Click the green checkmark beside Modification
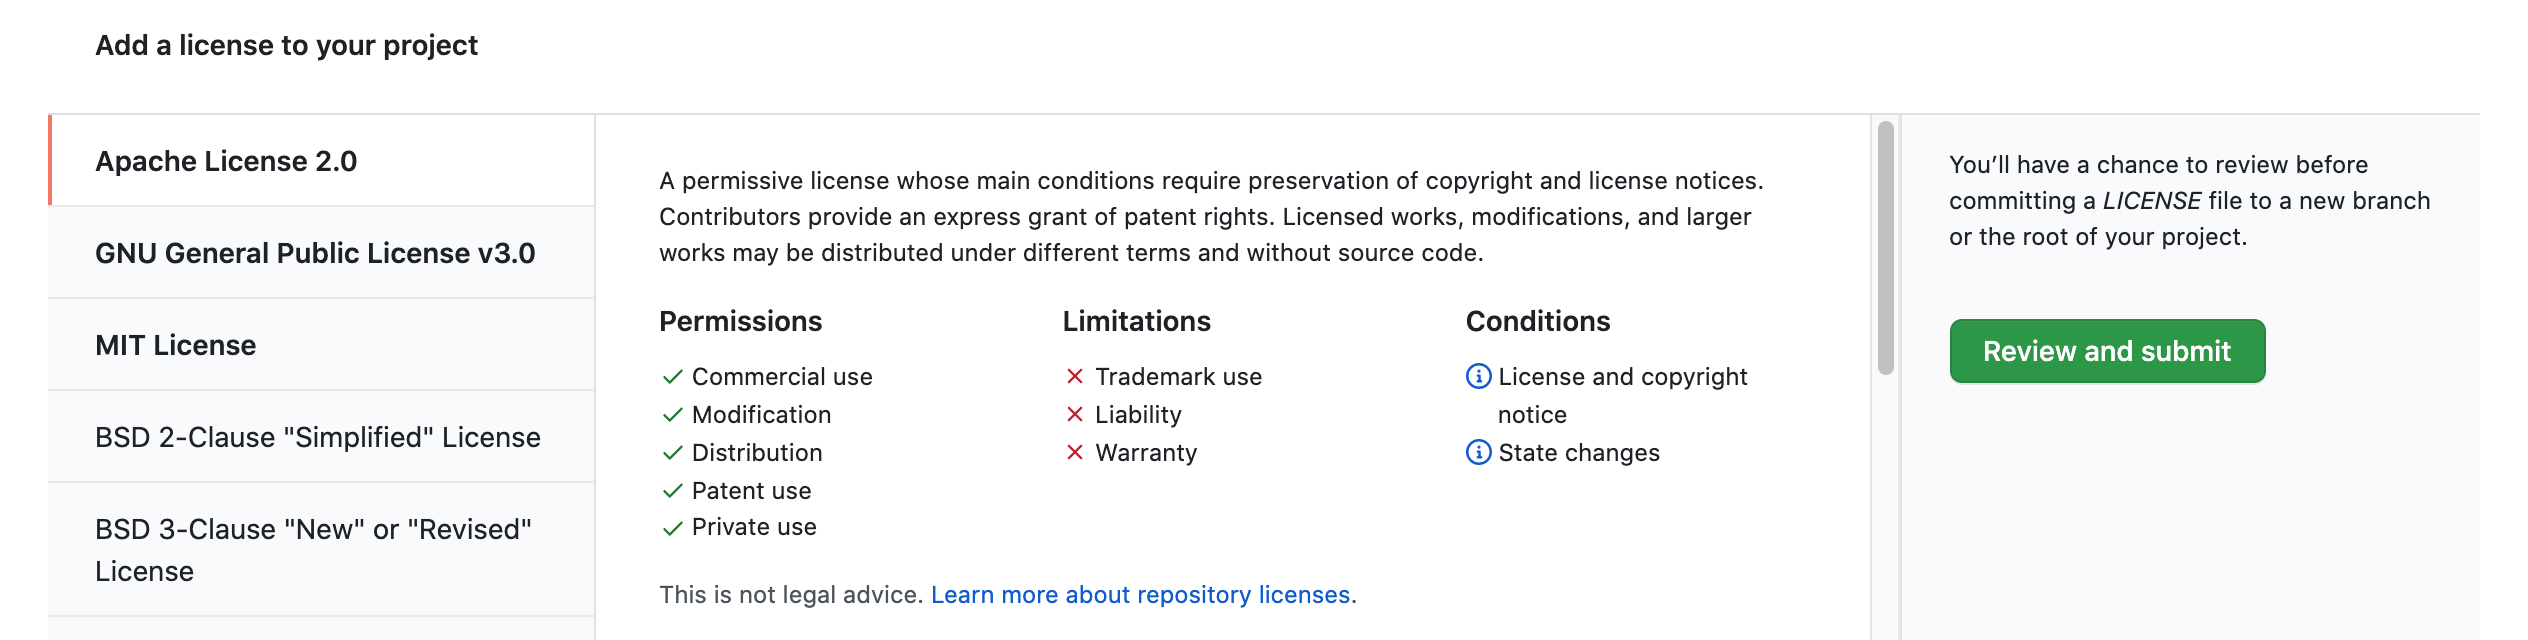The height and width of the screenshot is (640, 2528). [672, 414]
